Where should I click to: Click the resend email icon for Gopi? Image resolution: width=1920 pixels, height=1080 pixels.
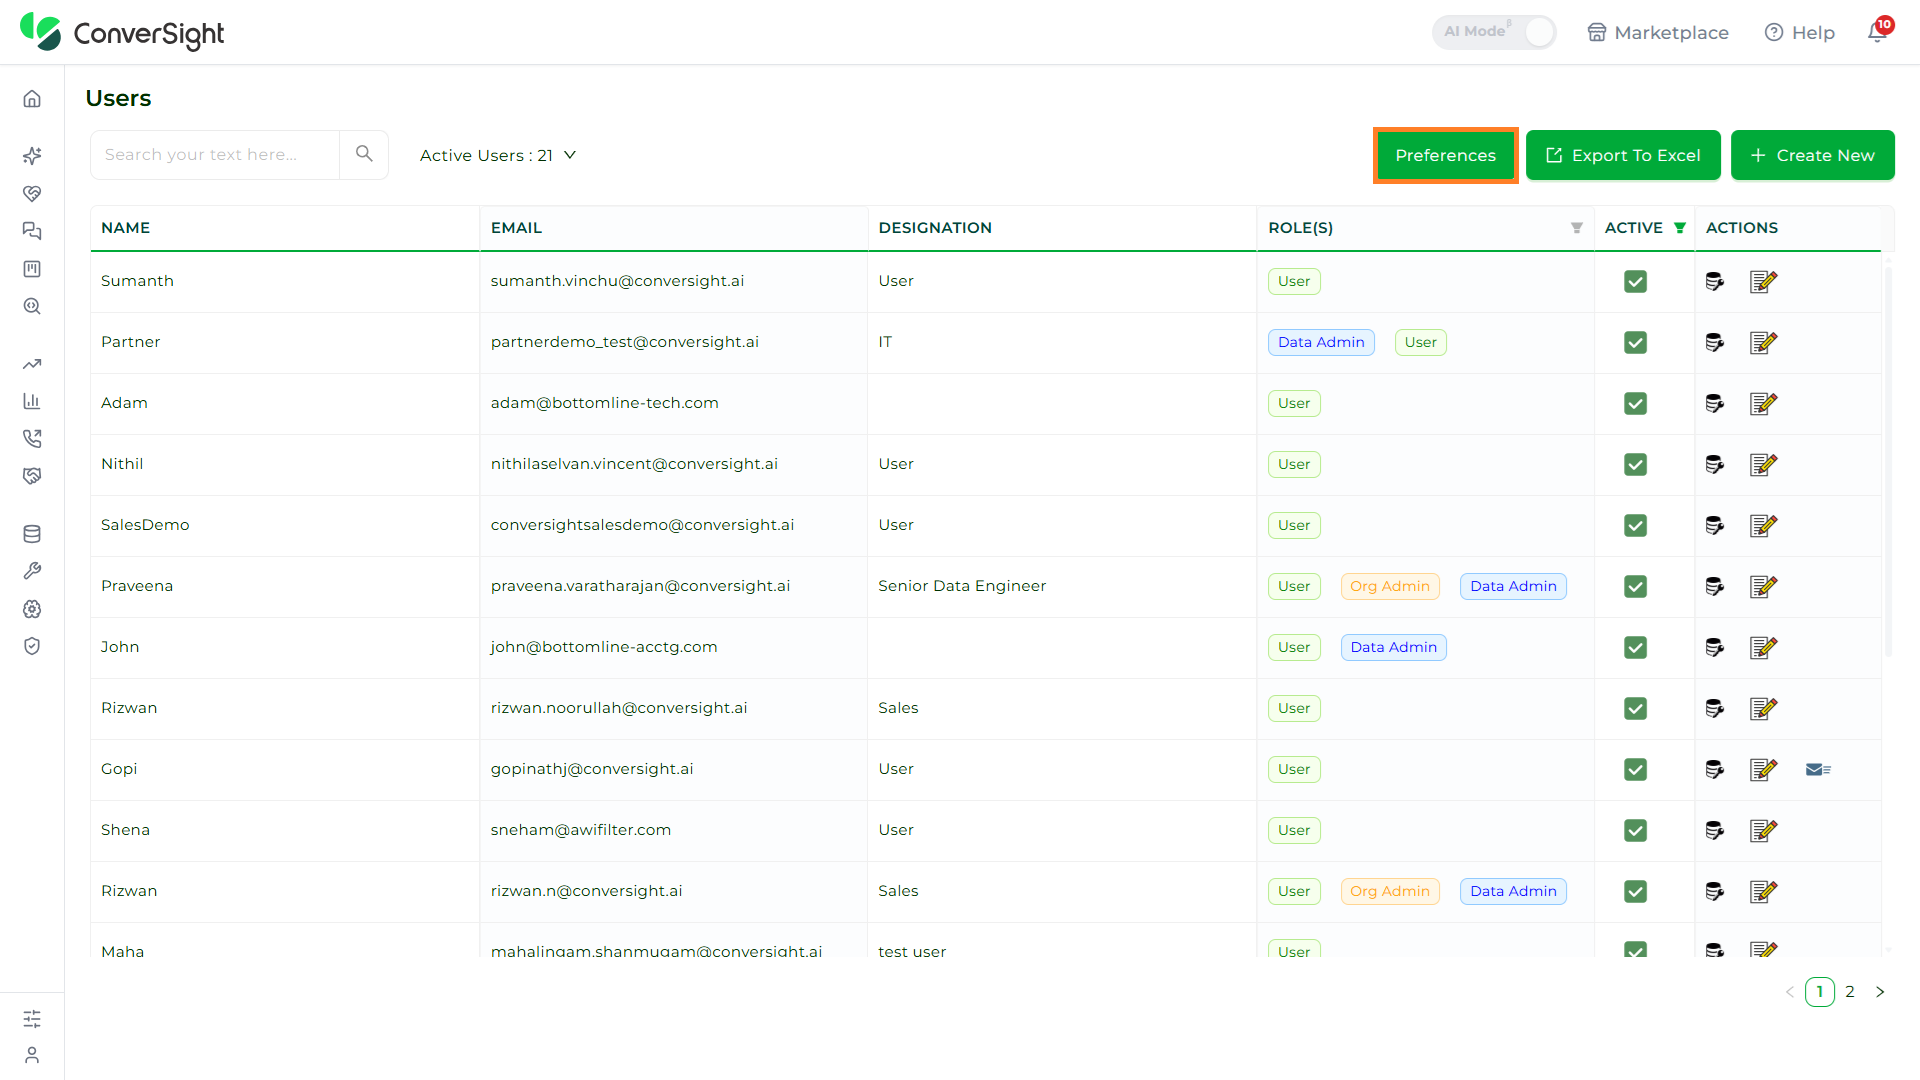point(1818,769)
